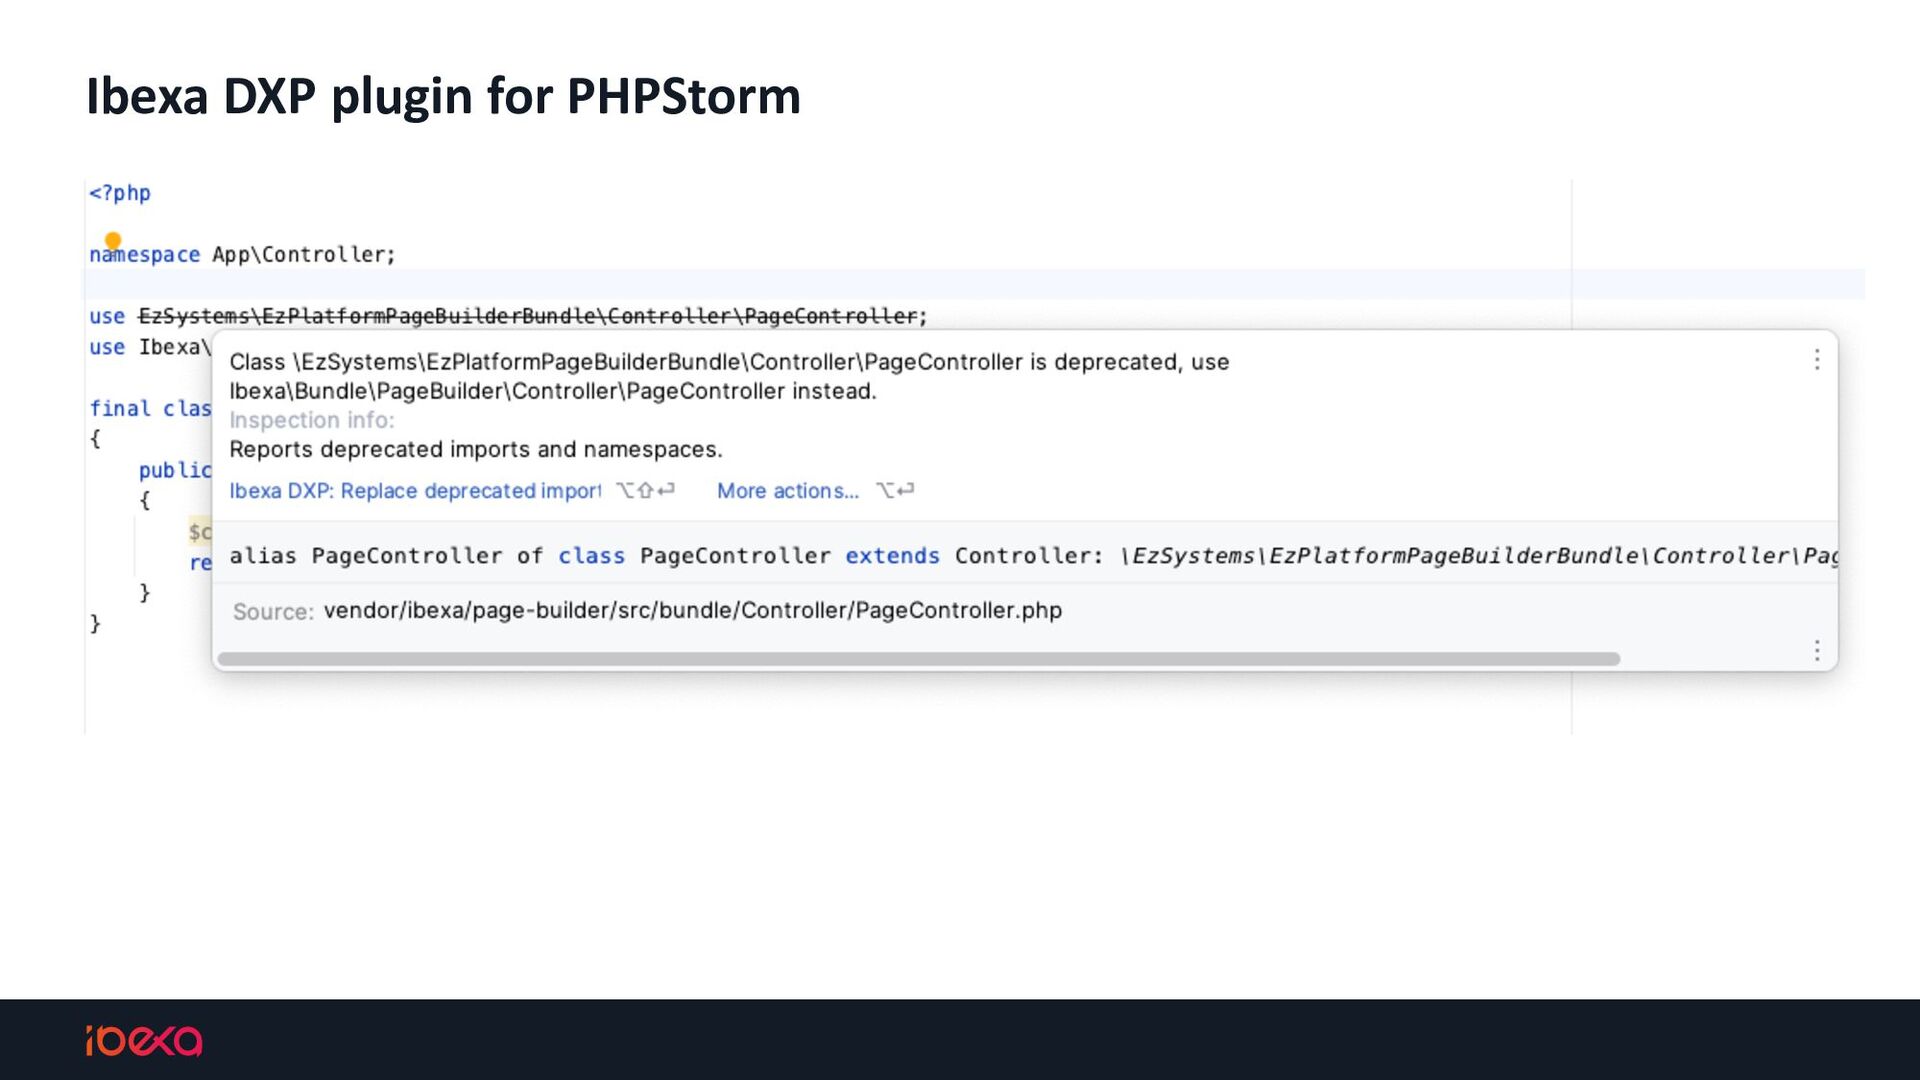Click the popup's horizontal scrollbar

(x=918, y=659)
